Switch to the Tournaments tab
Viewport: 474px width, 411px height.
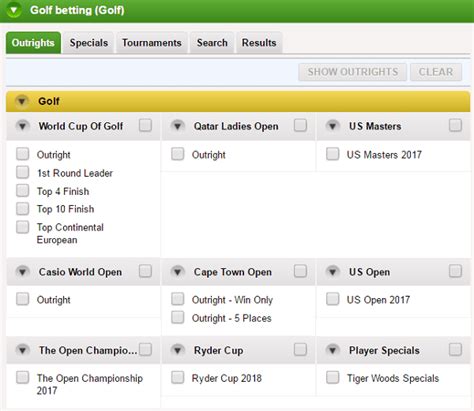click(x=152, y=43)
